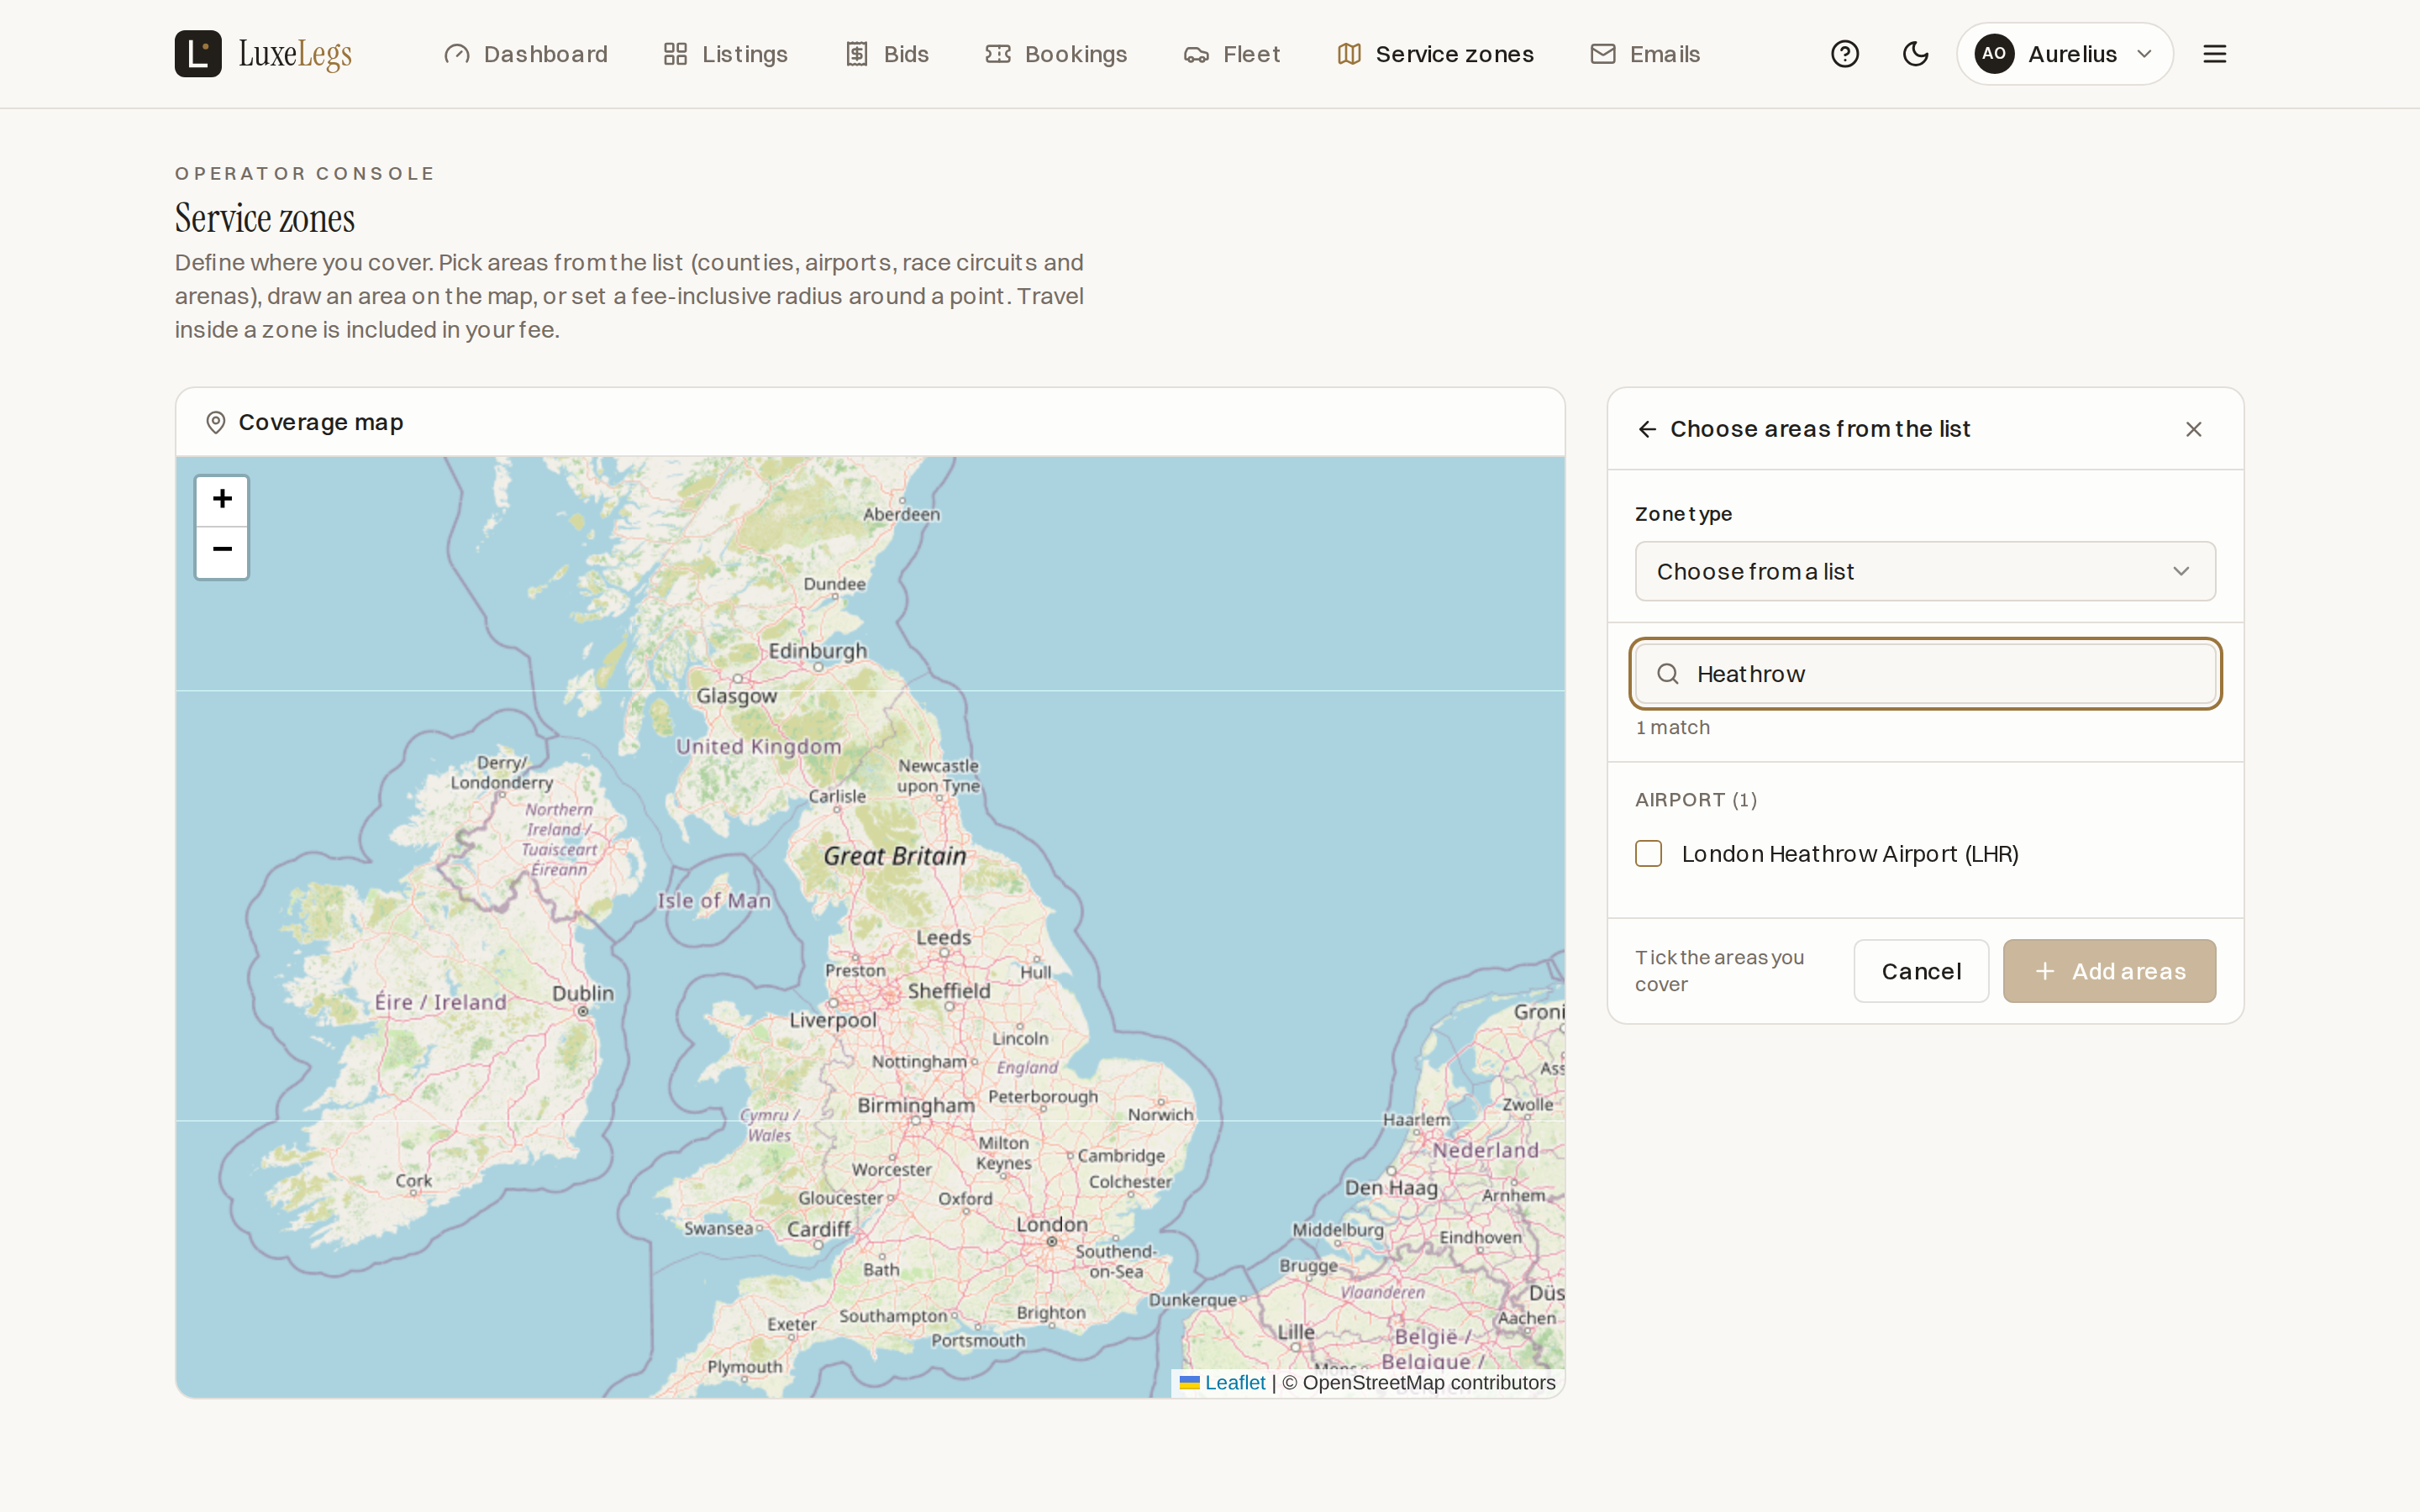Open the Leaflet attribution link

tap(1234, 1383)
